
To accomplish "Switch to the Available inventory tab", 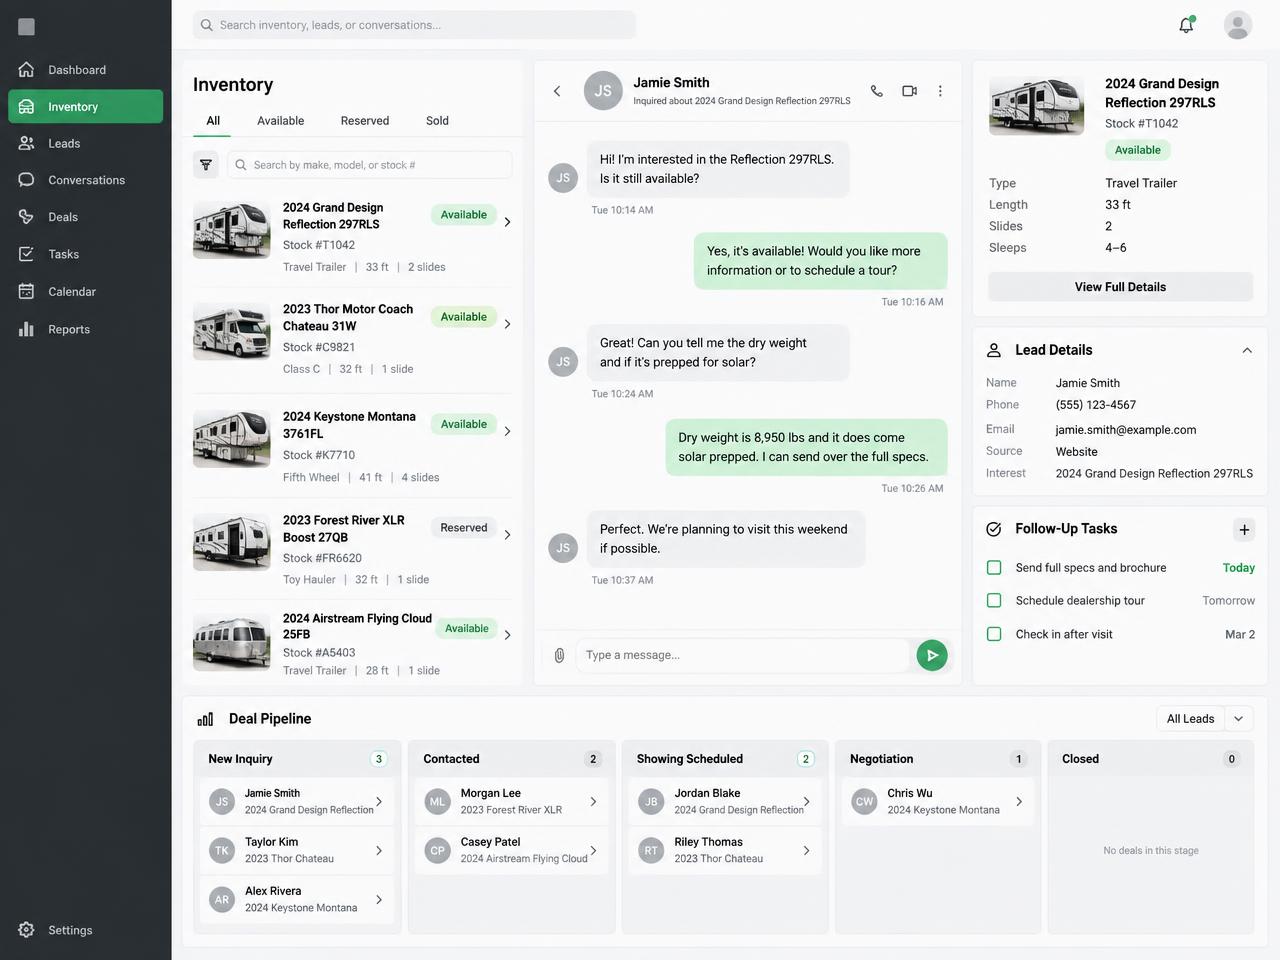I will (280, 121).
